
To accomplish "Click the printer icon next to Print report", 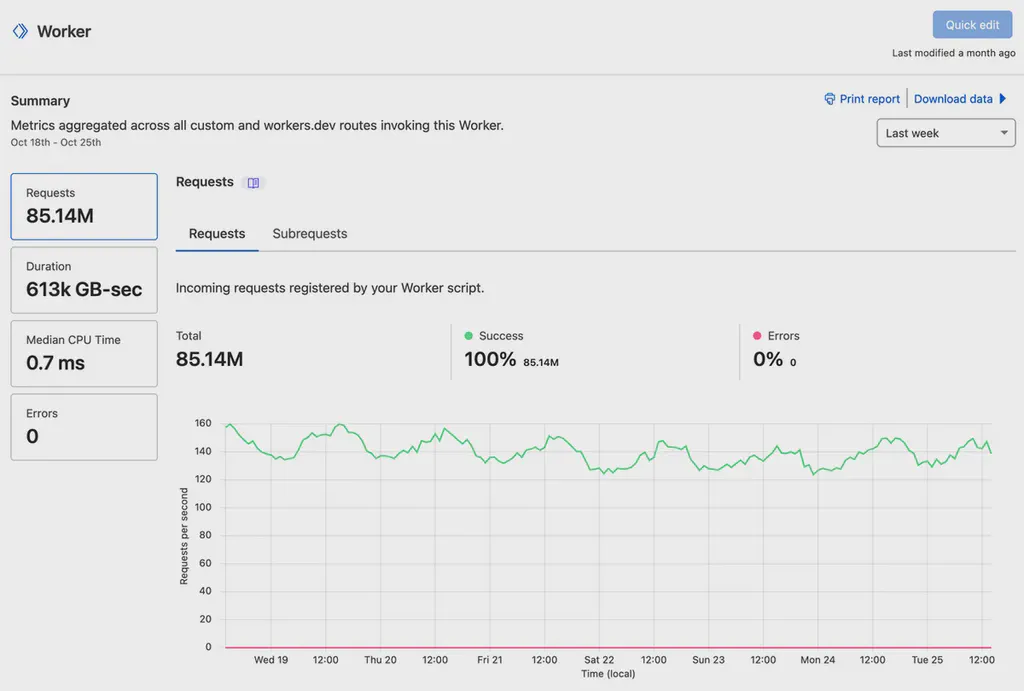I will point(829,98).
